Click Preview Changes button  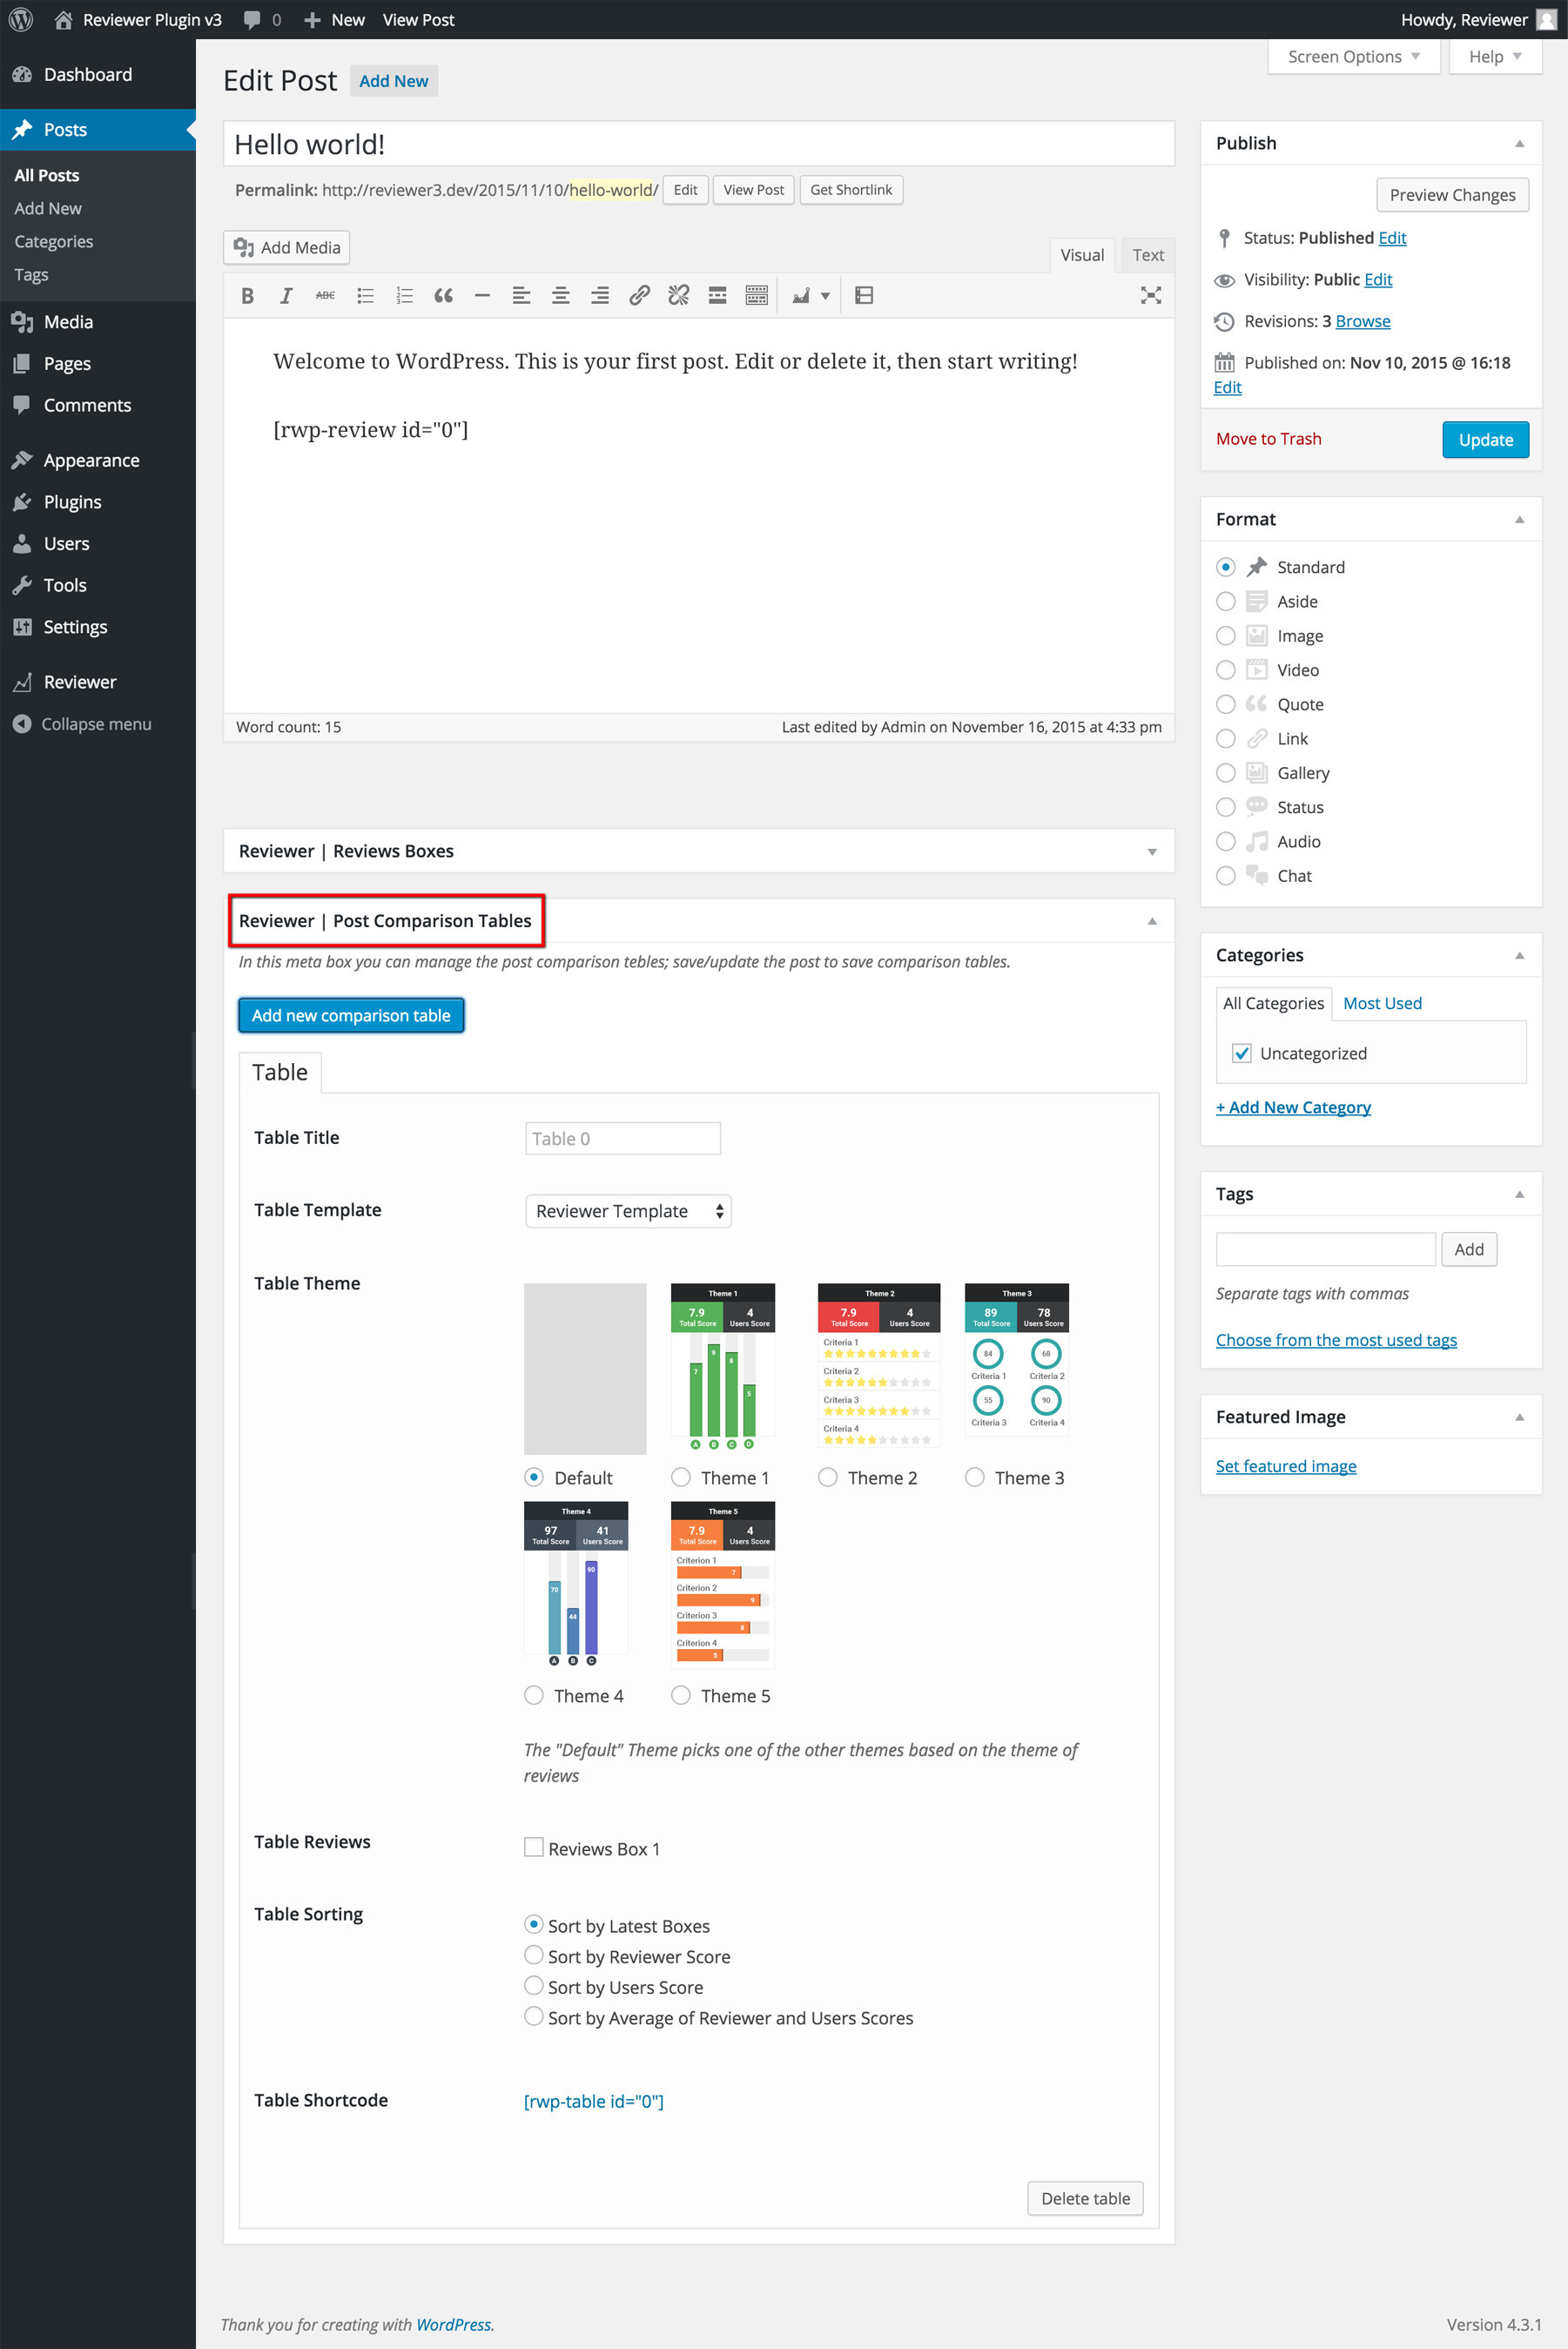pyautogui.click(x=1452, y=195)
